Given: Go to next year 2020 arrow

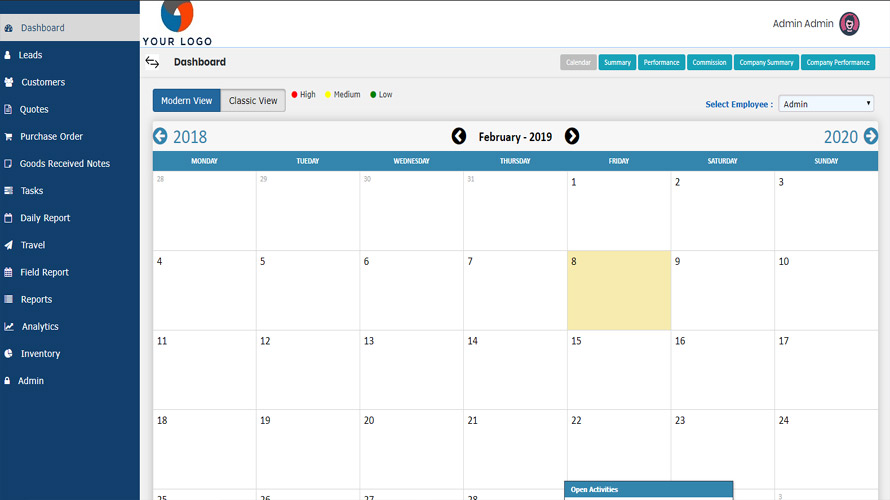Looking at the screenshot, I should coord(871,136).
